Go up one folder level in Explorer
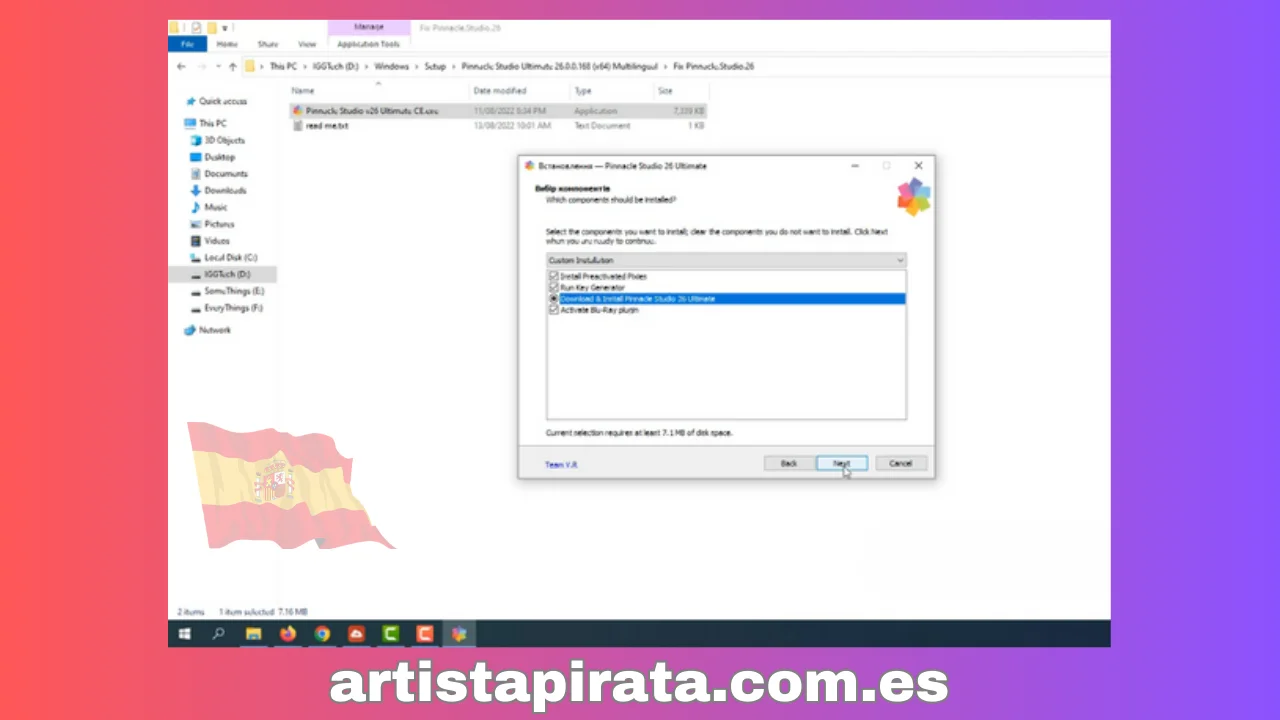Viewport: 1280px width, 720px height. (x=233, y=67)
